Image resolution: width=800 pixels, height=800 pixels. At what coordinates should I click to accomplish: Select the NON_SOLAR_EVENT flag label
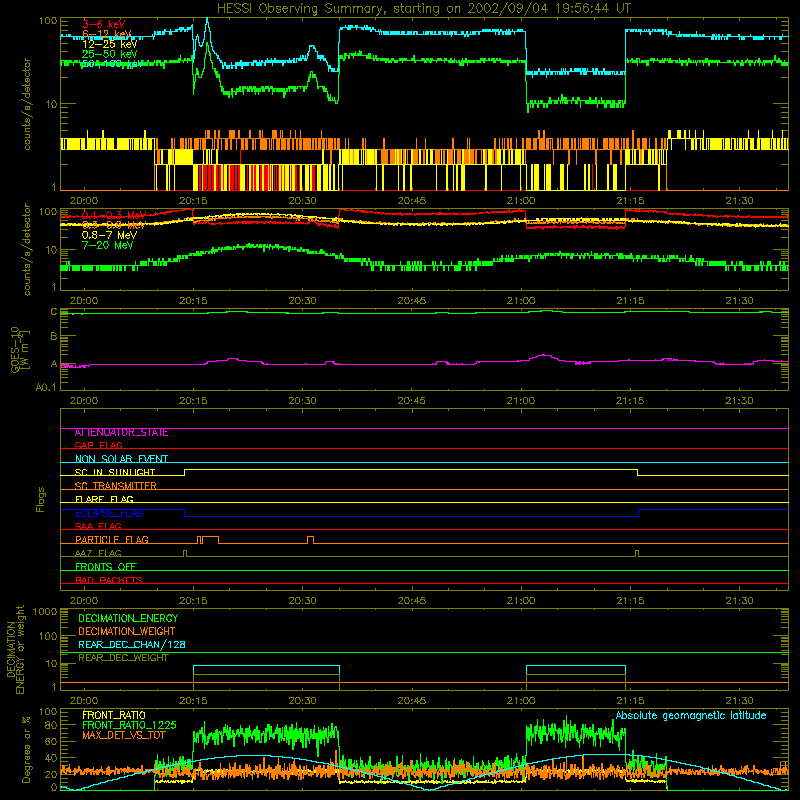coord(121,459)
